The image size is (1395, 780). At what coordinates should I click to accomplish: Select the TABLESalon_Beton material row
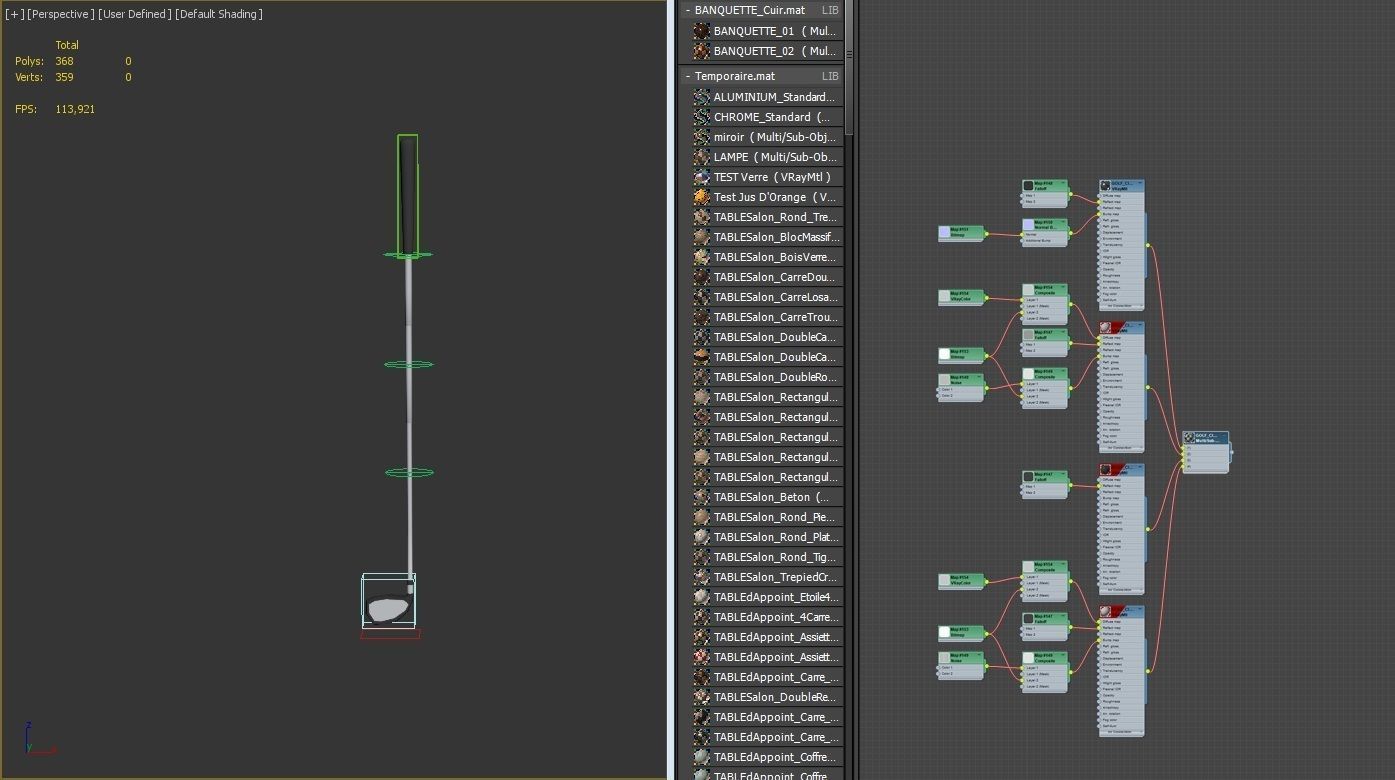(x=766, y=497)
